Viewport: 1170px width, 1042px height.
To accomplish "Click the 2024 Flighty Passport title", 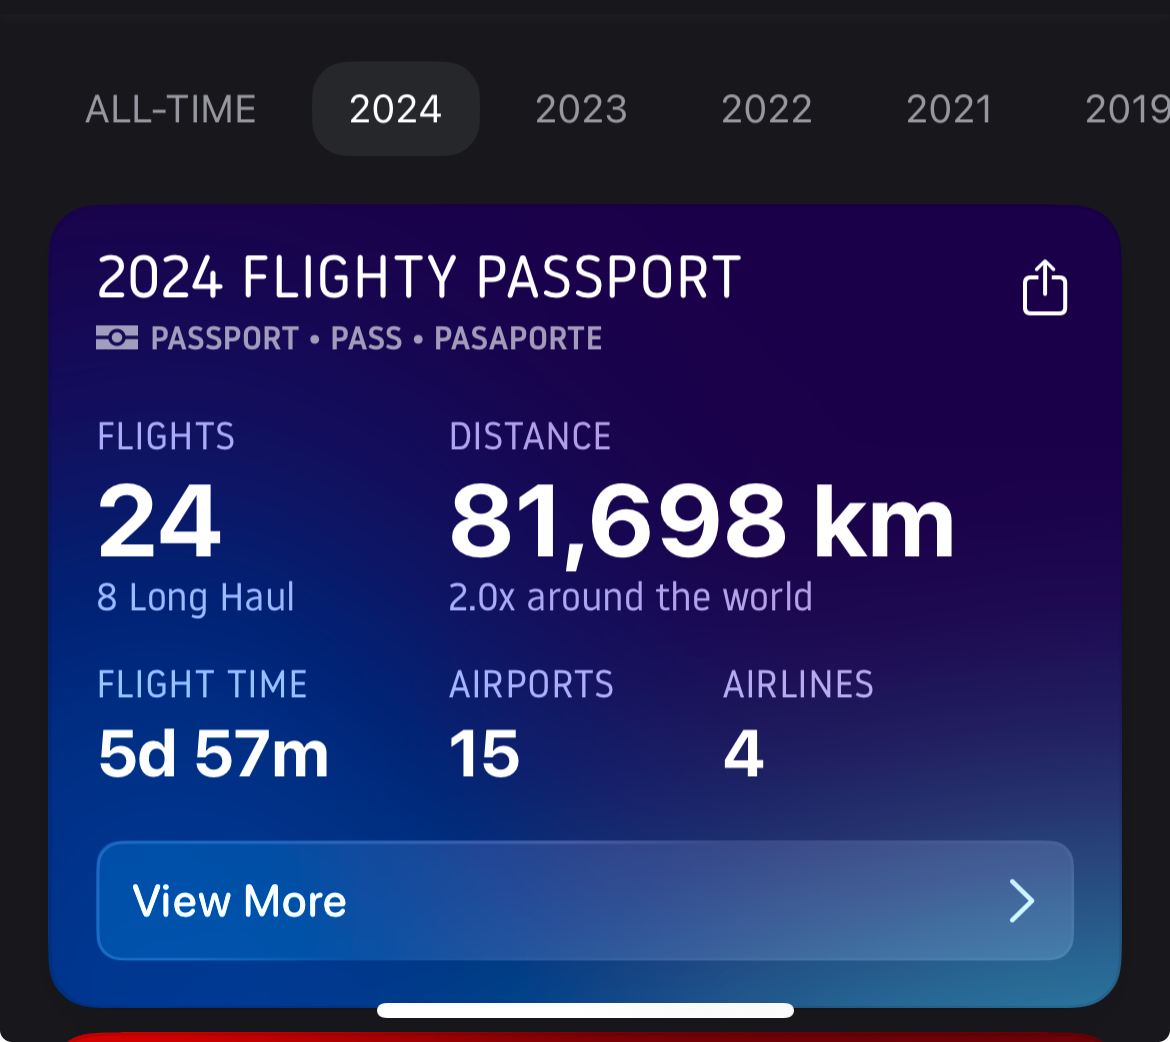I will [x=419, y=277].
